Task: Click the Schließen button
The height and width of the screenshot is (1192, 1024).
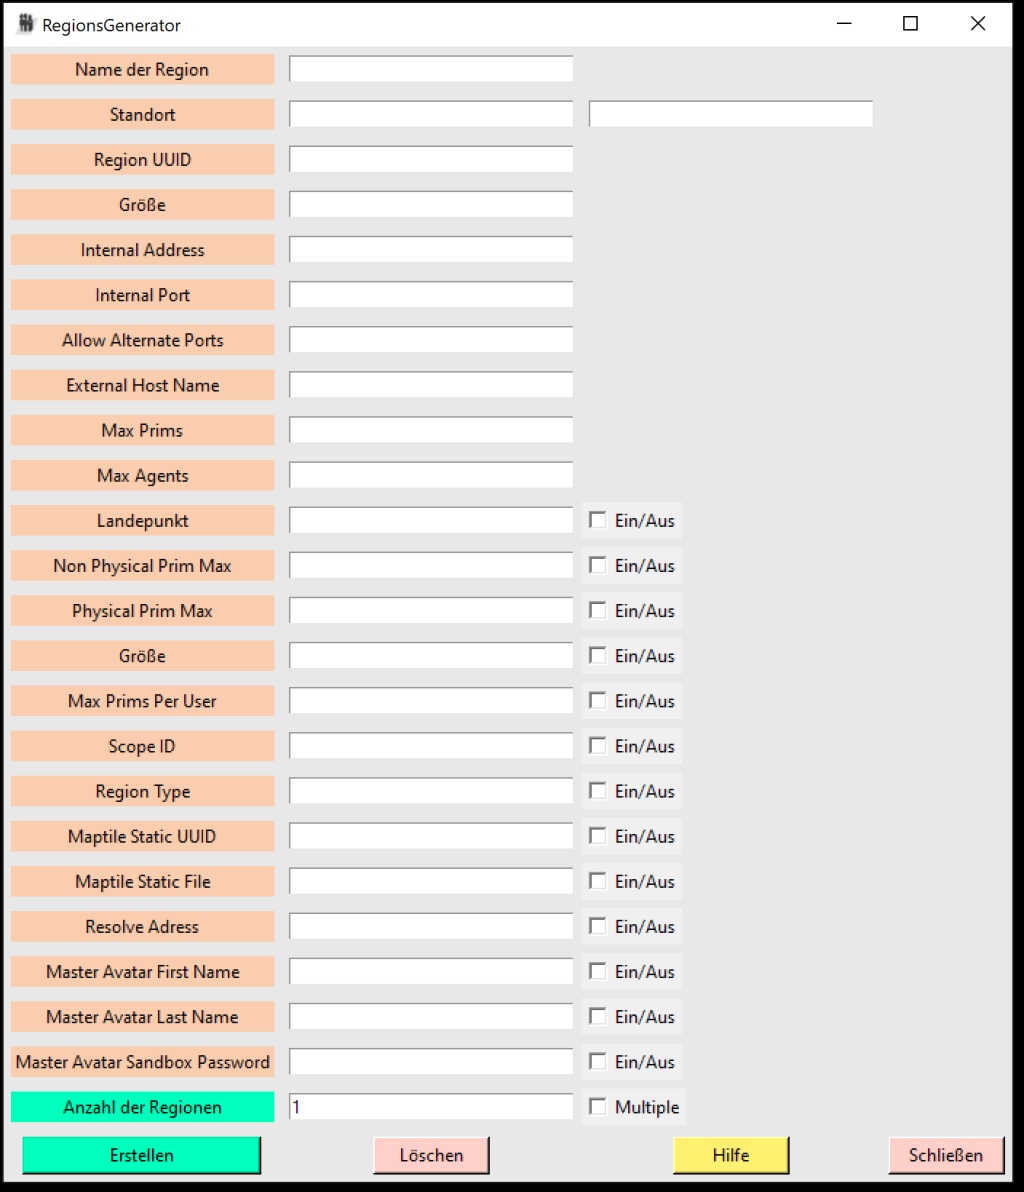Action: pyautogui.click(x=945, y=1155)
